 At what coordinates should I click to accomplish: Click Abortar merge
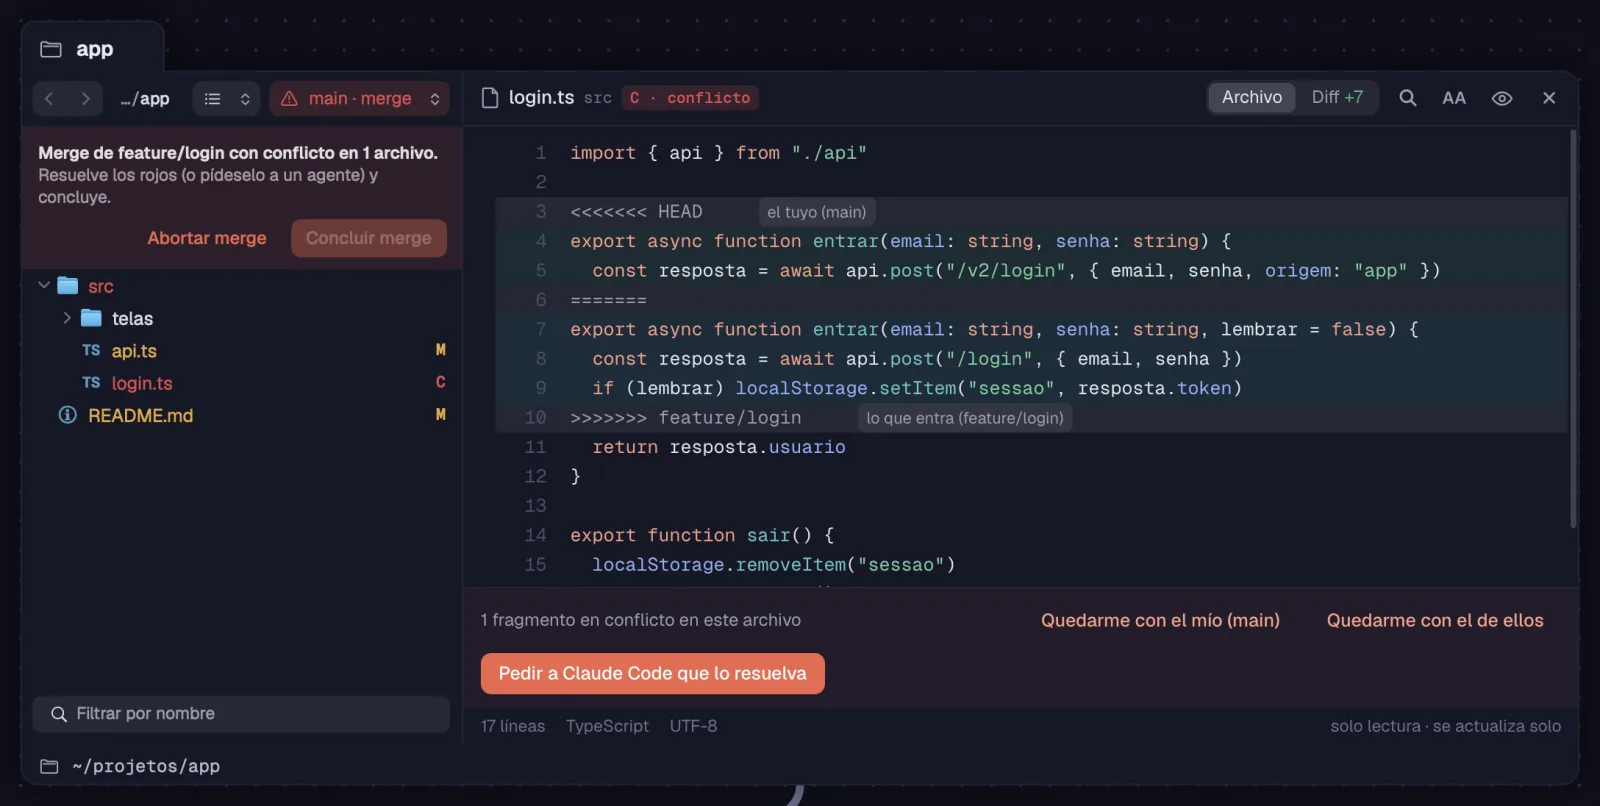pos(207,238)
